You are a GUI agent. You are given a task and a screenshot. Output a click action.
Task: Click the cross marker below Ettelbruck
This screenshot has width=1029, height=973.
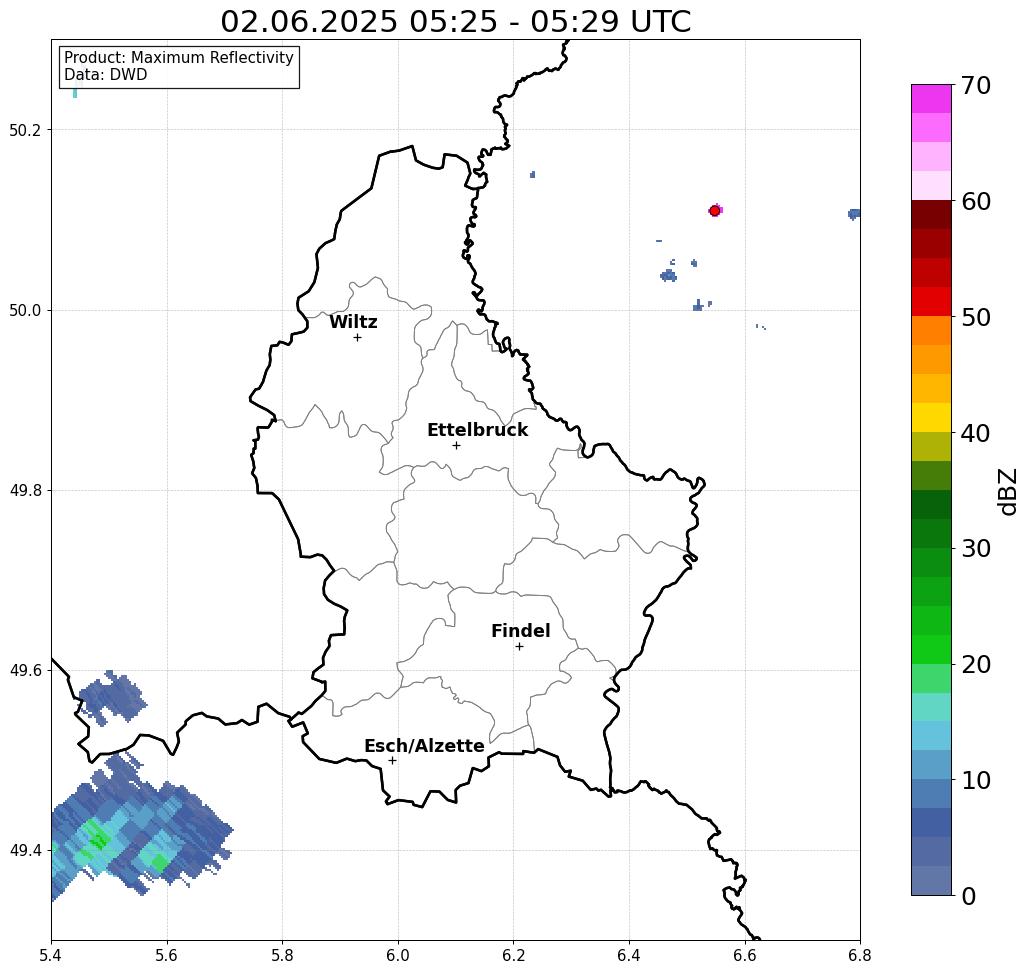pos(456,445)
